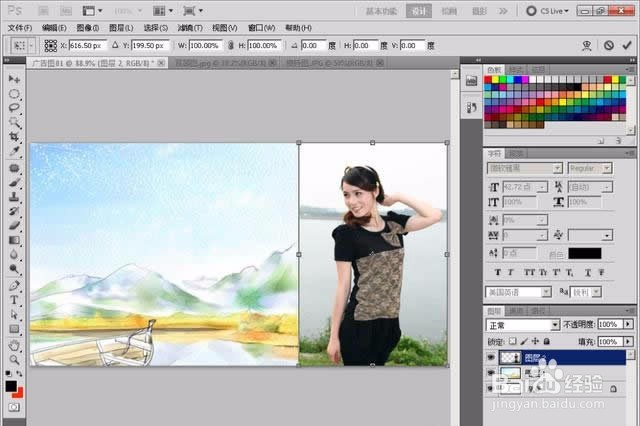The width and height of the screenshot is (640, 426).
Task: Open CS Live menu
Action: pyautogui.click(x=548, y=11)
